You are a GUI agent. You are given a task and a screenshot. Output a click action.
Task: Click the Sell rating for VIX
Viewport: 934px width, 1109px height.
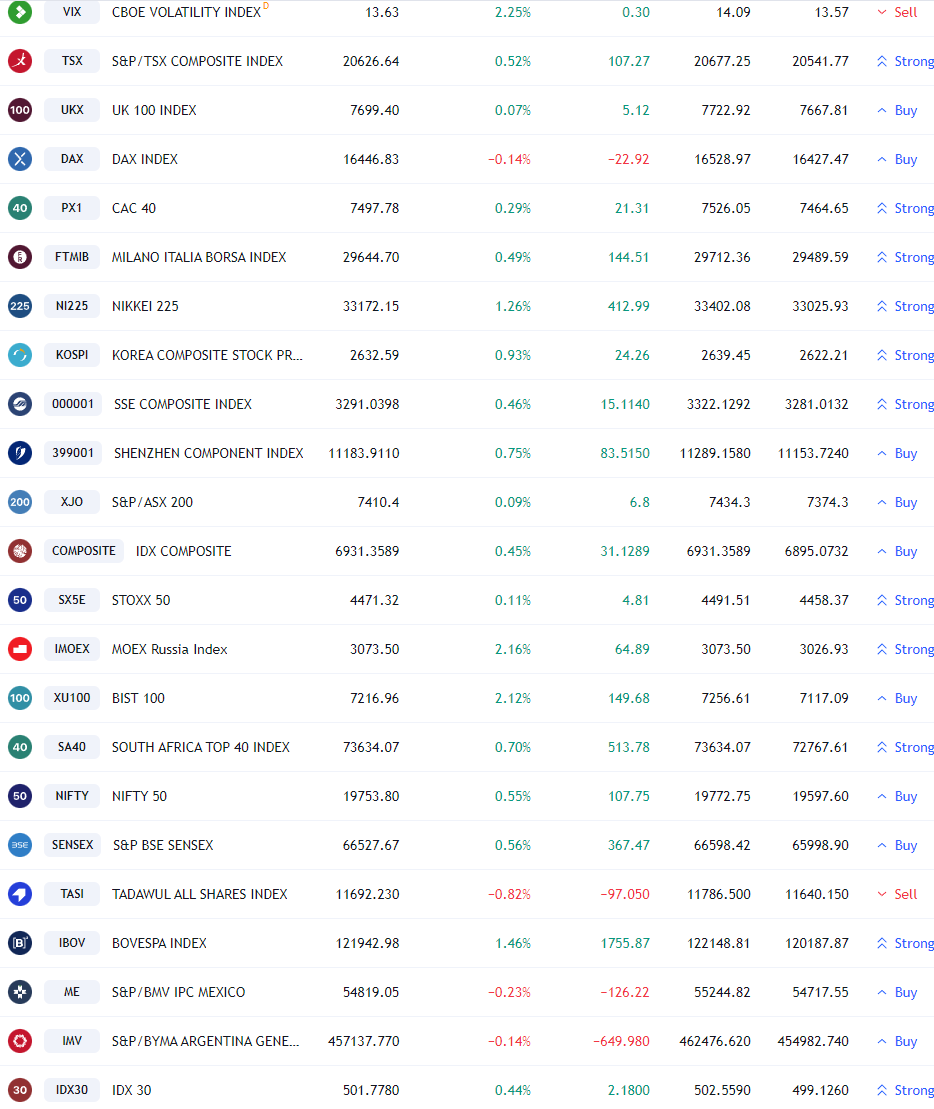897,13
